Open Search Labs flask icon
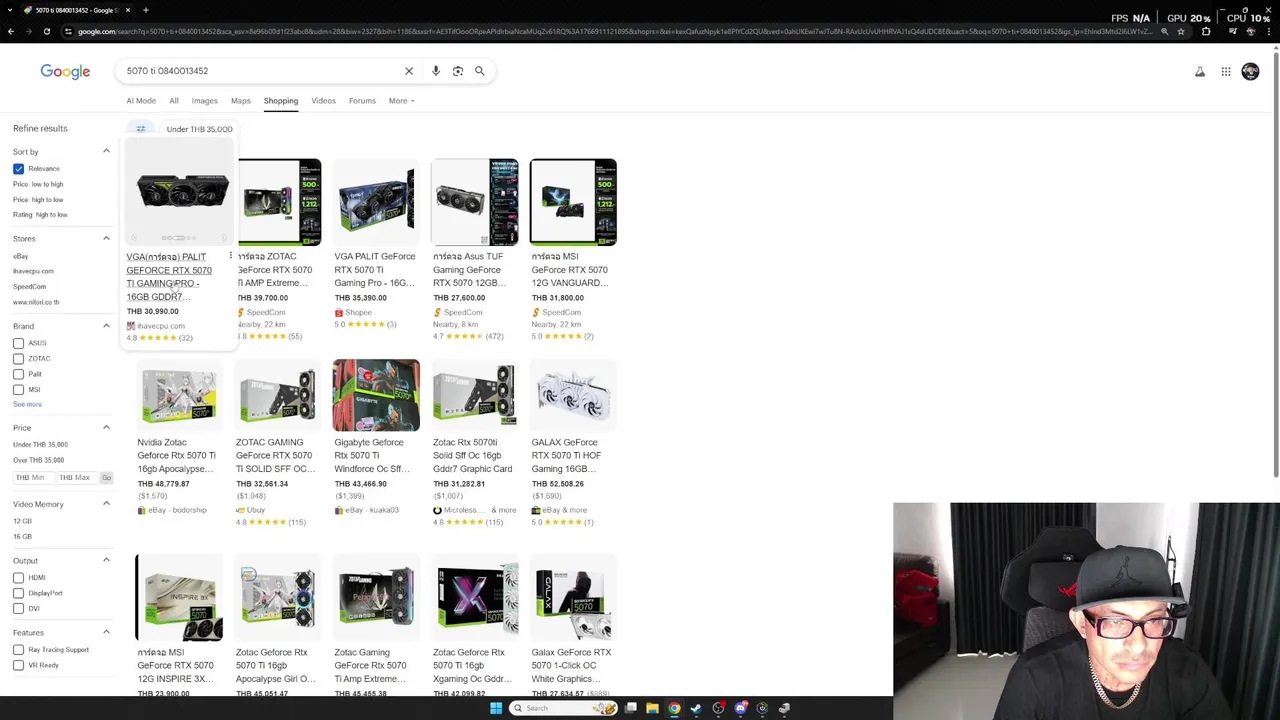 [1200, 72]
